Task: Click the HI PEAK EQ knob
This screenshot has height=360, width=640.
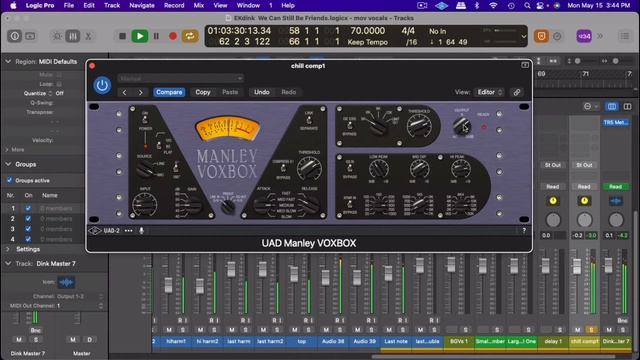Action: [x=460, y=169]
